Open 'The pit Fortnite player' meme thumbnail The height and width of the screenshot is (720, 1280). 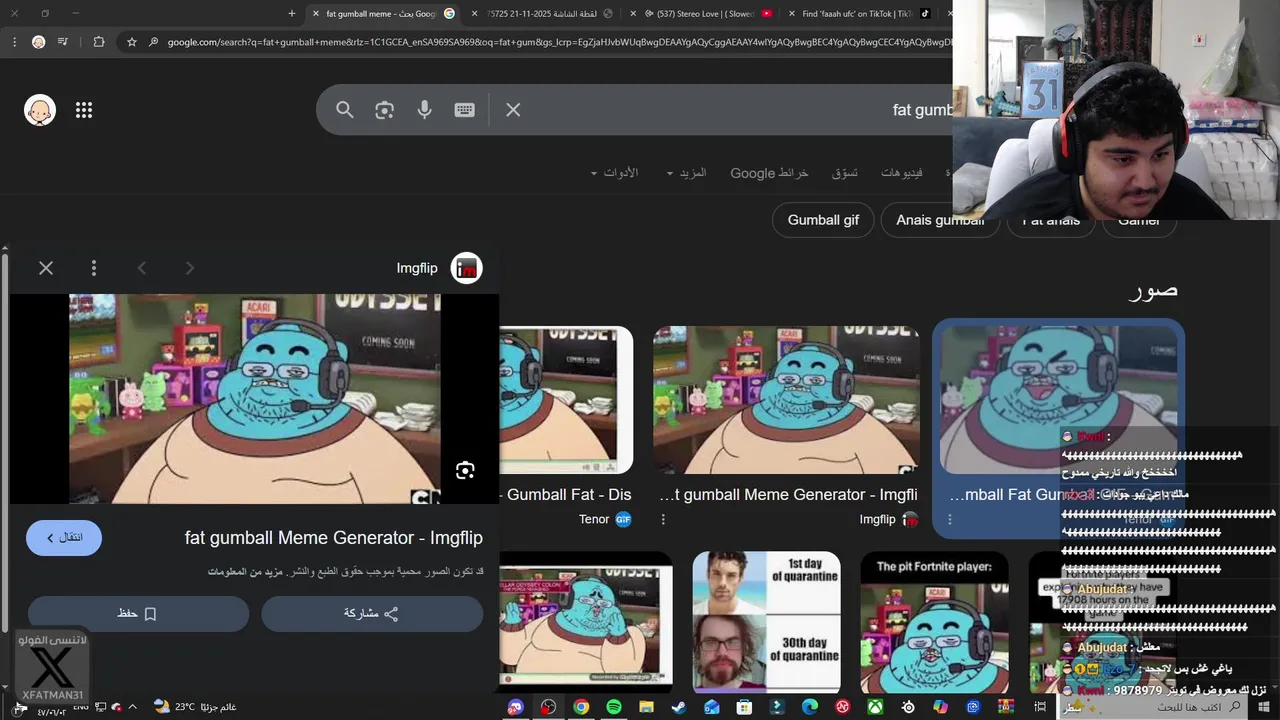(x=935, y=622)
